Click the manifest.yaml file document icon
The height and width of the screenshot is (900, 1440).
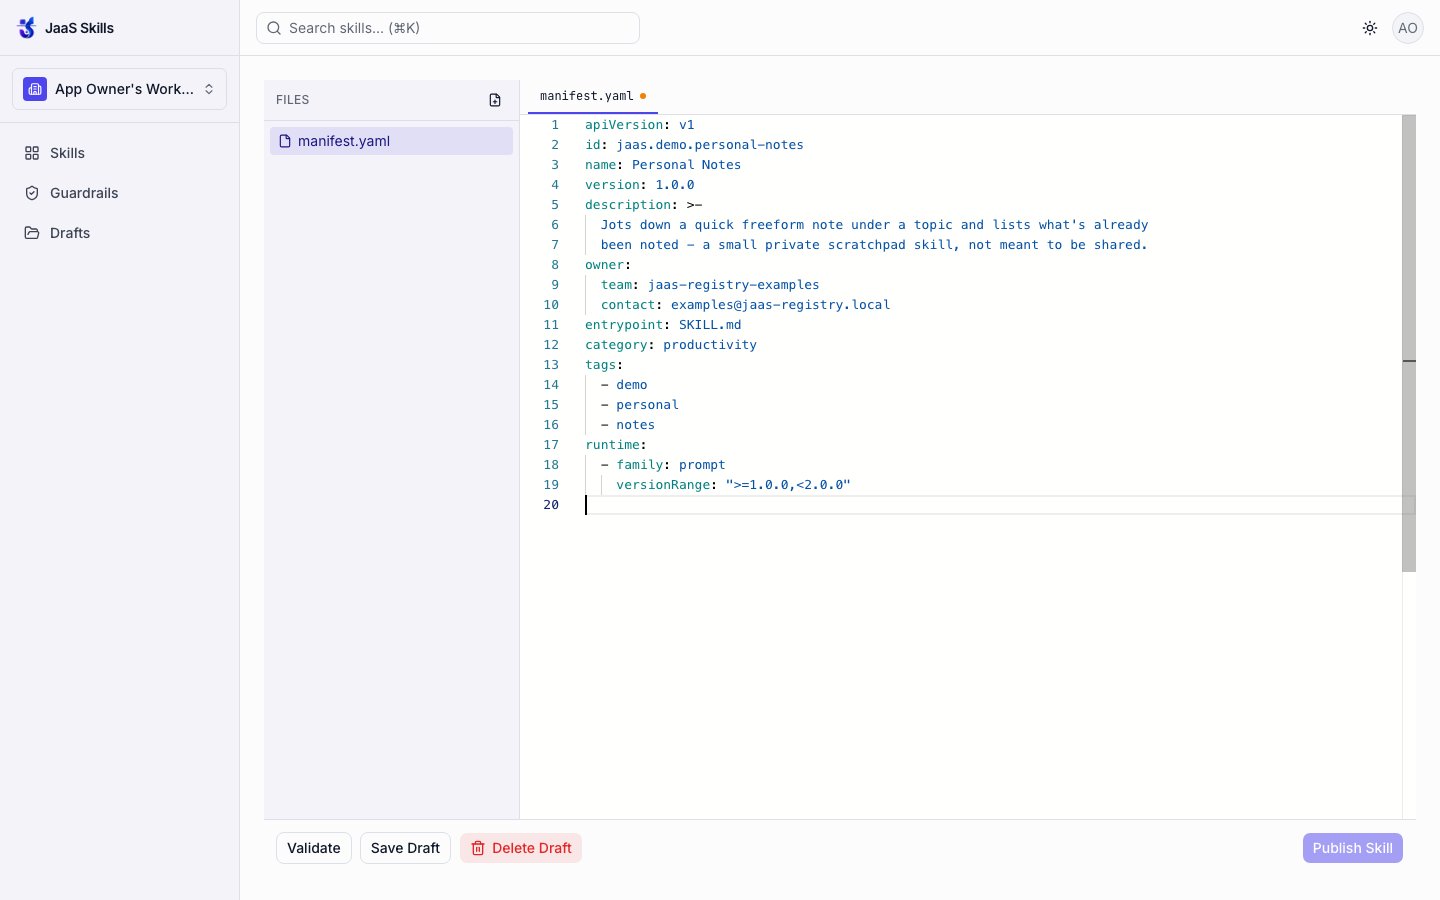[x=285, y=141]
